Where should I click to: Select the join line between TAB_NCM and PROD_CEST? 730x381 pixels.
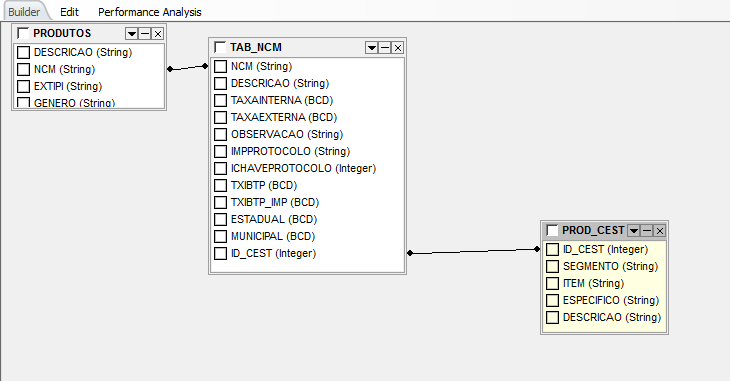[474, 251]
